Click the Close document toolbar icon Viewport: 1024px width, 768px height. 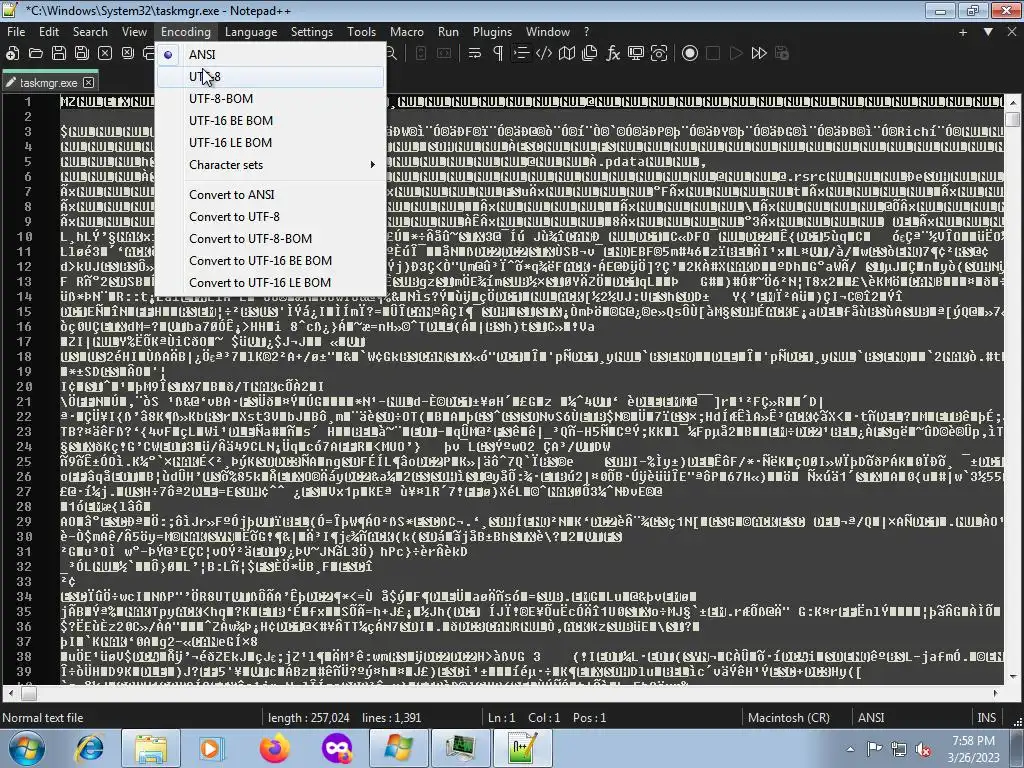(104, 54)
